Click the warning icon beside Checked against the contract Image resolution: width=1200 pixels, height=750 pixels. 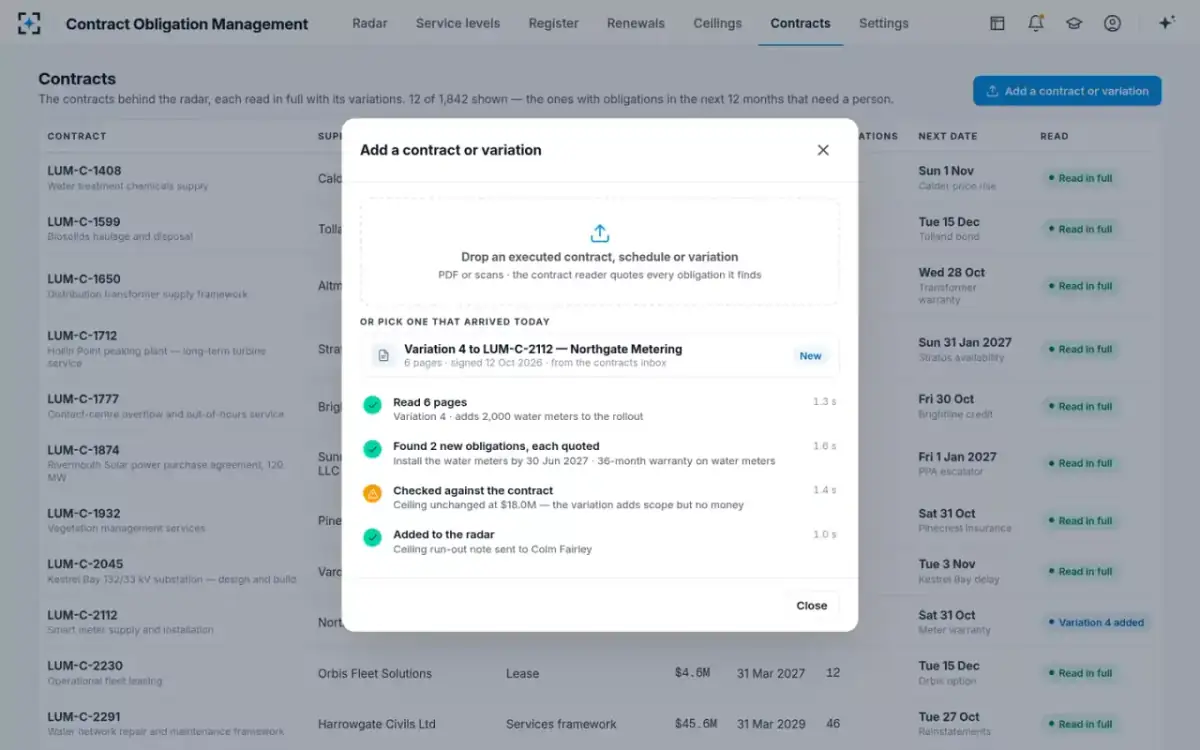click(372, 493)
